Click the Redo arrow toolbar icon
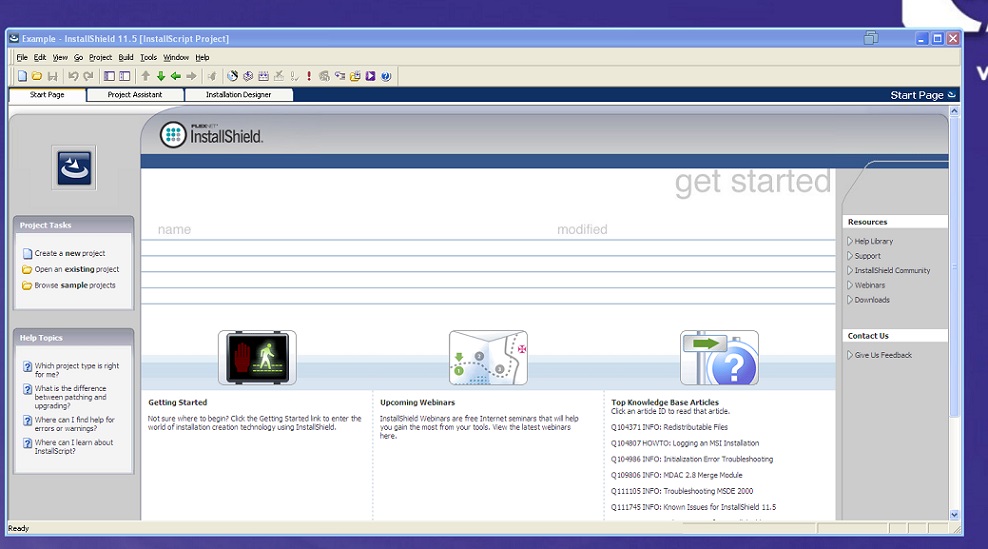988x549 pixels. pos(88,76)
